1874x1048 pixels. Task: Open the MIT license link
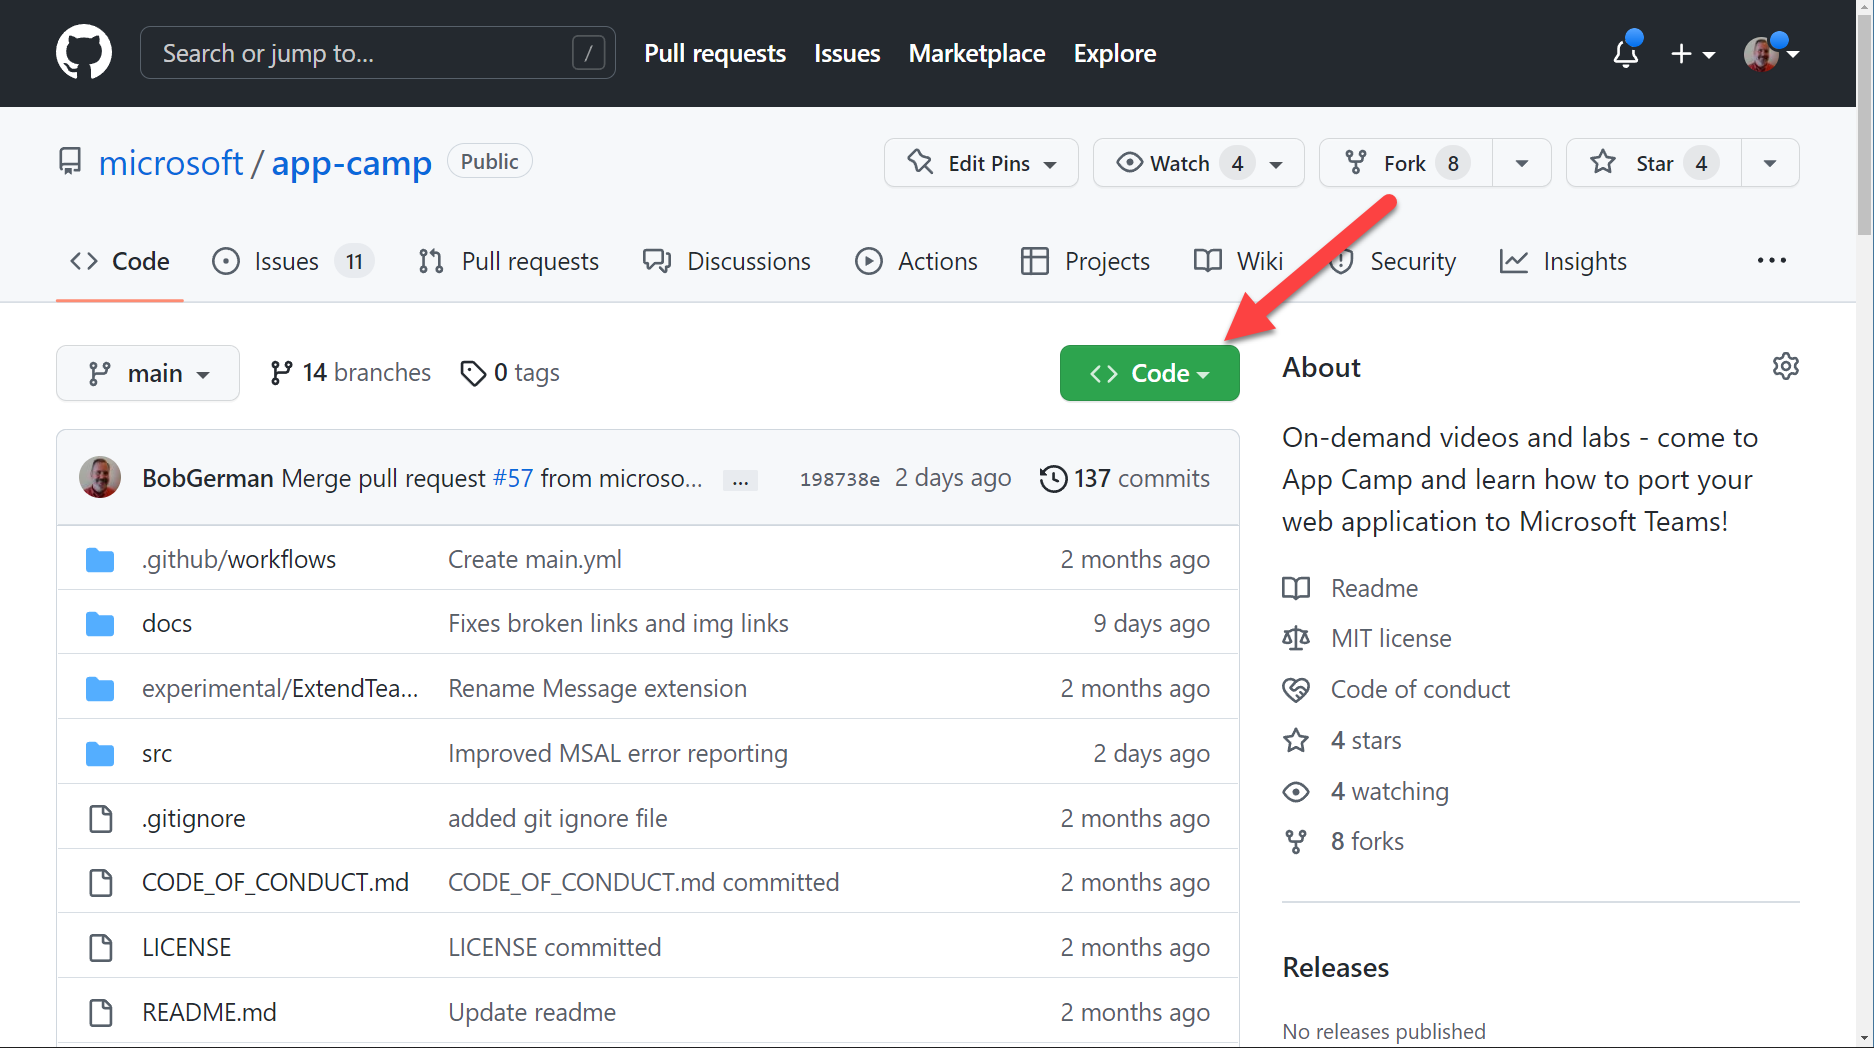pyautogui.click(x=1367, y=638)
